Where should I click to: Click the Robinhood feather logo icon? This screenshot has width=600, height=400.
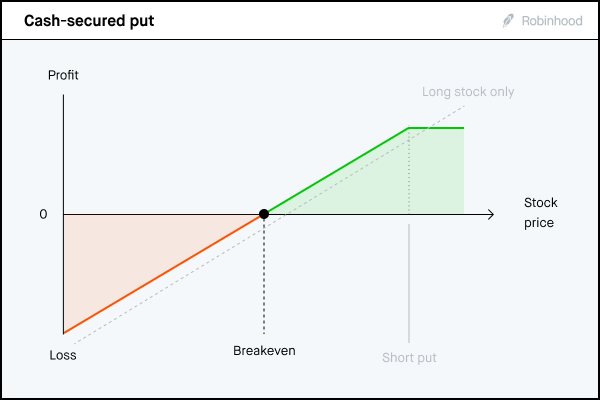pyautogui.click(x=508, y=20)
